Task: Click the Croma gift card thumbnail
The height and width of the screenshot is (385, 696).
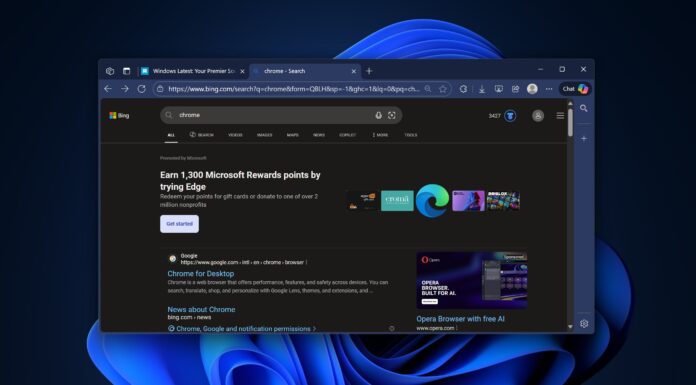Action: [397, 201]
